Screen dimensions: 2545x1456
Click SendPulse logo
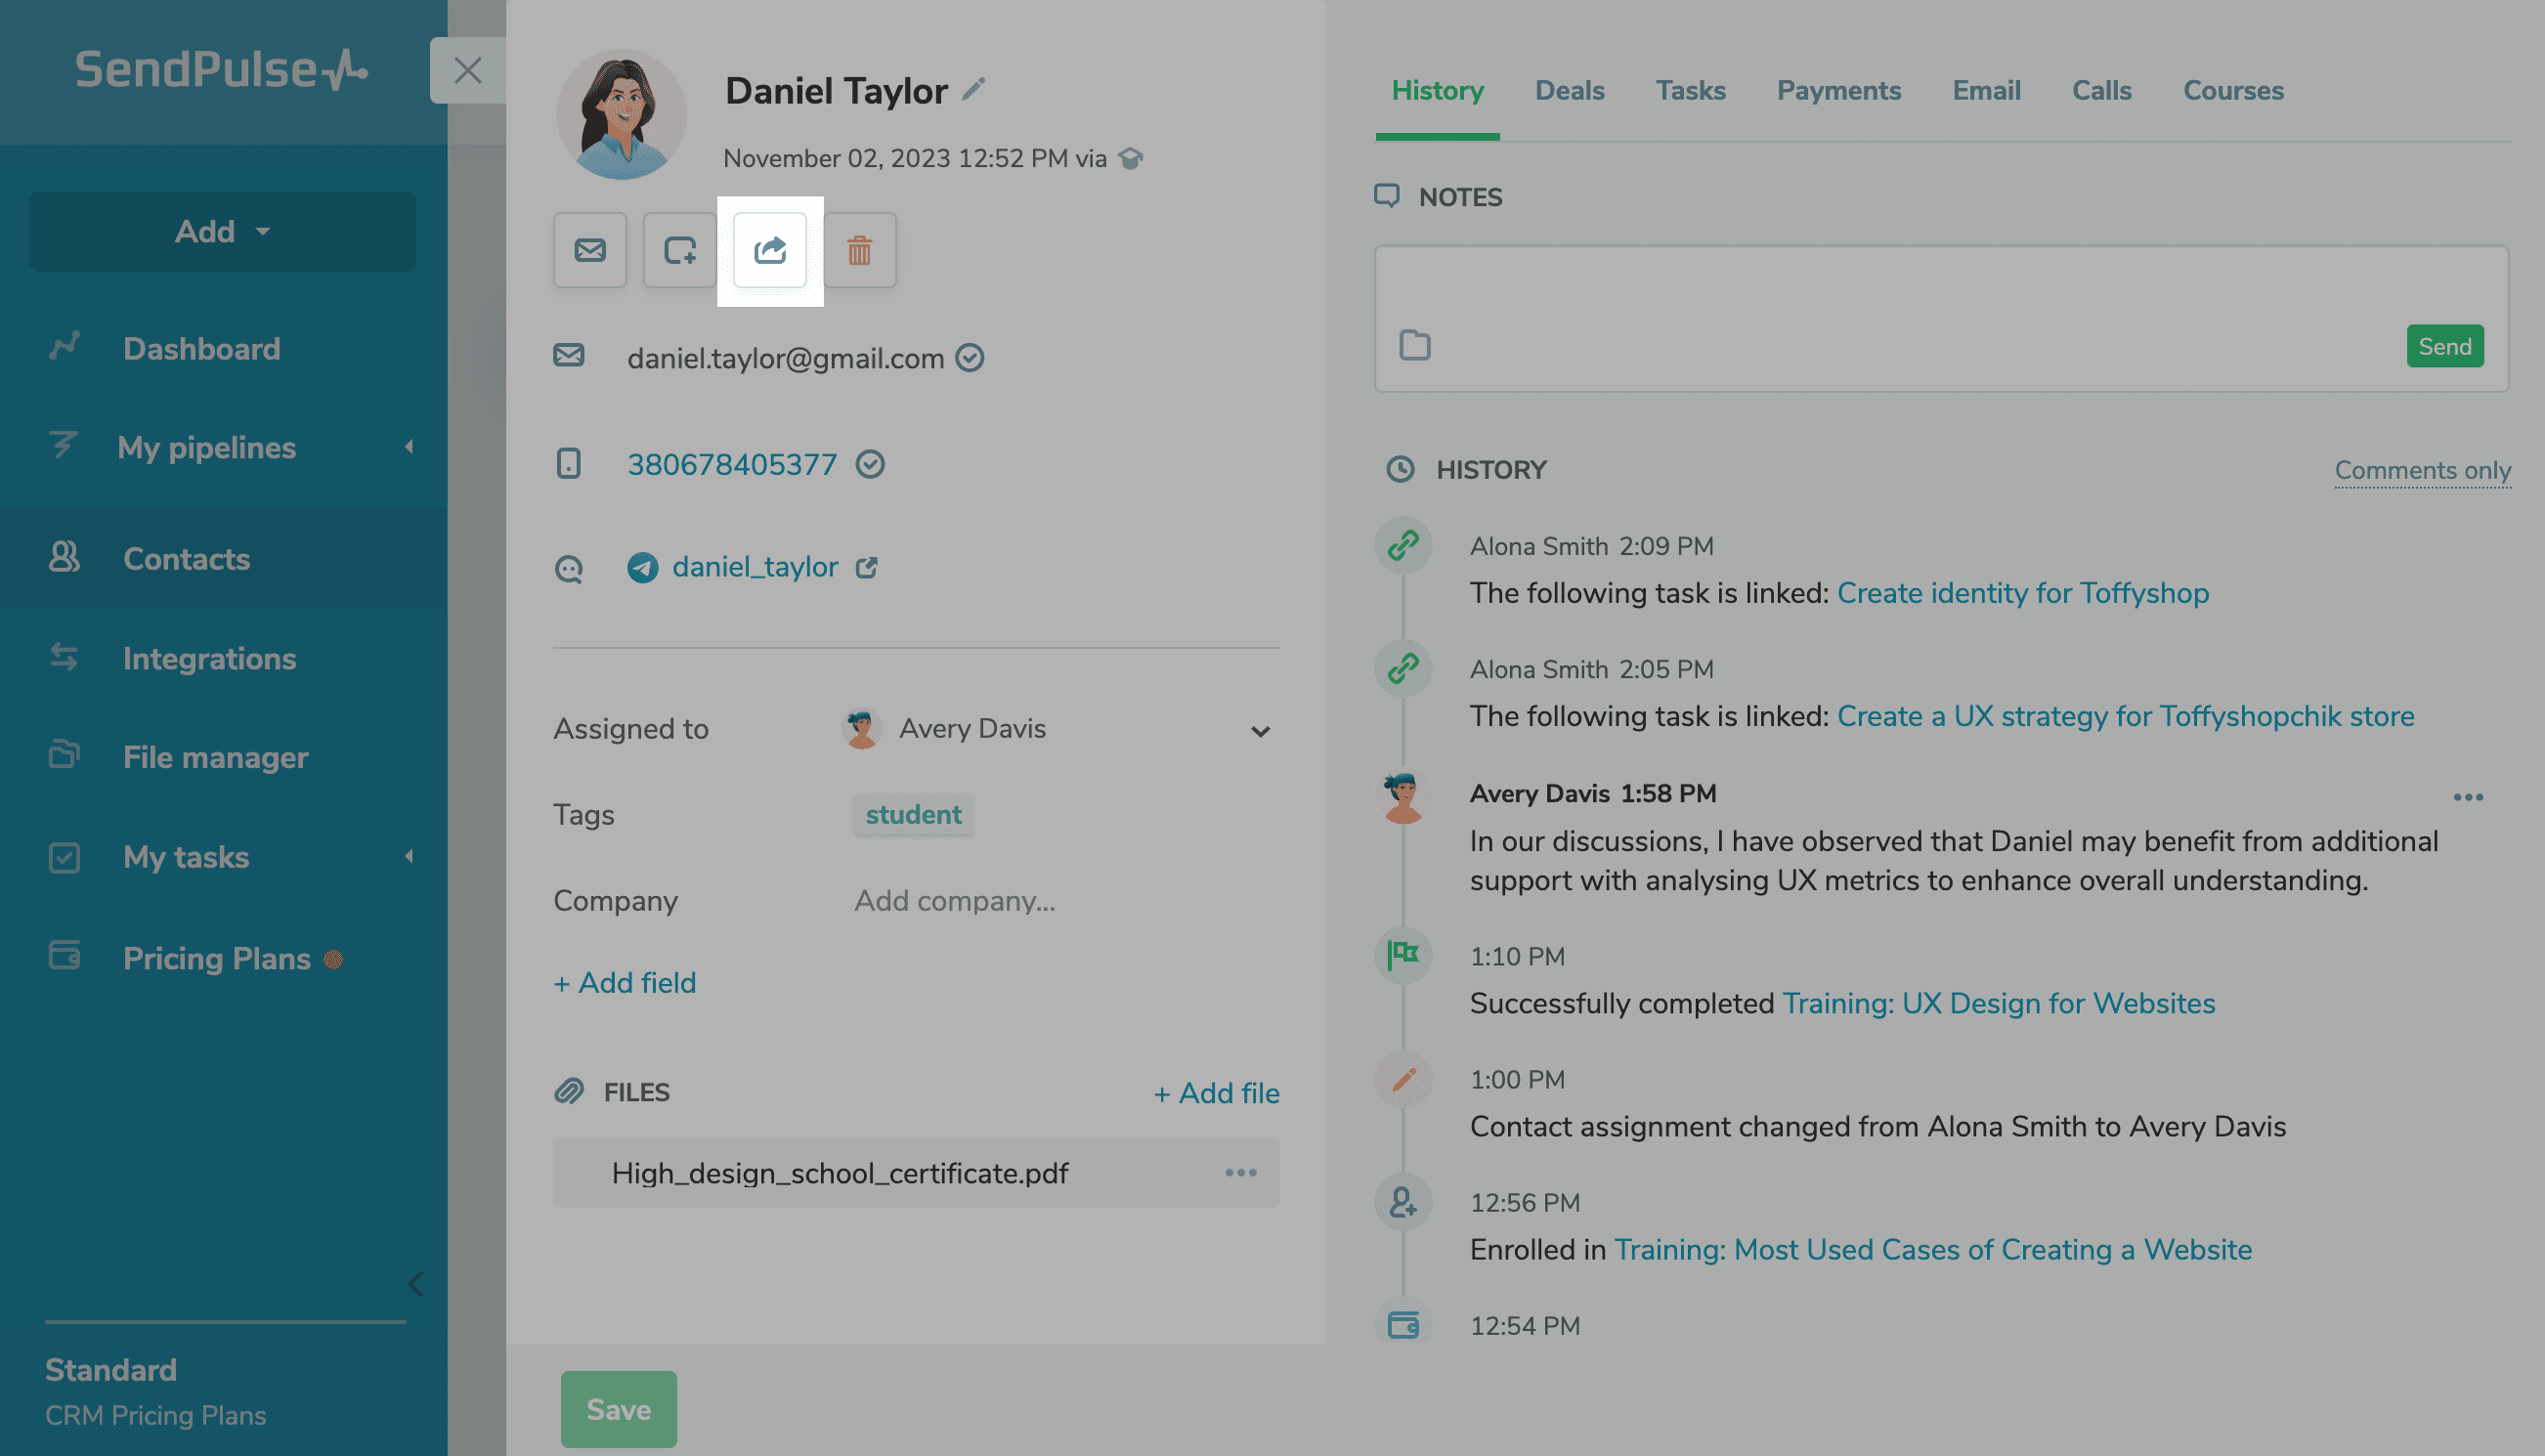pyautogui.click(x=221, y=70)
